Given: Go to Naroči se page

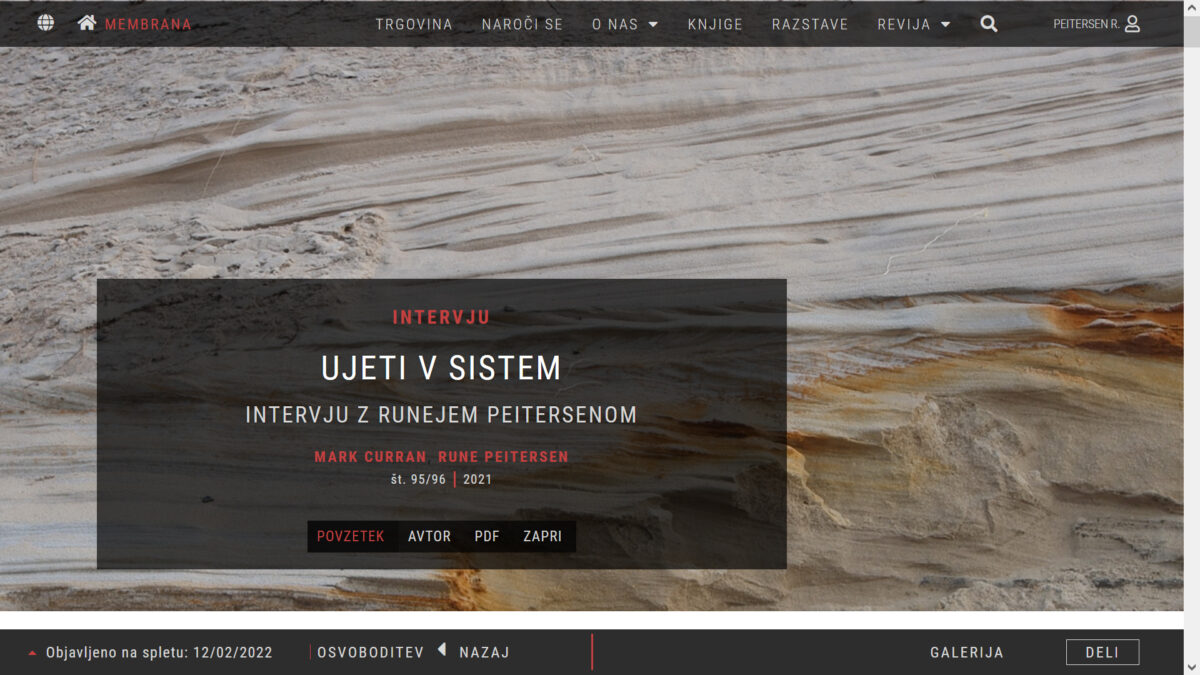Looking at the screenshot, I should pyautogui.click(x=522, y=24).
